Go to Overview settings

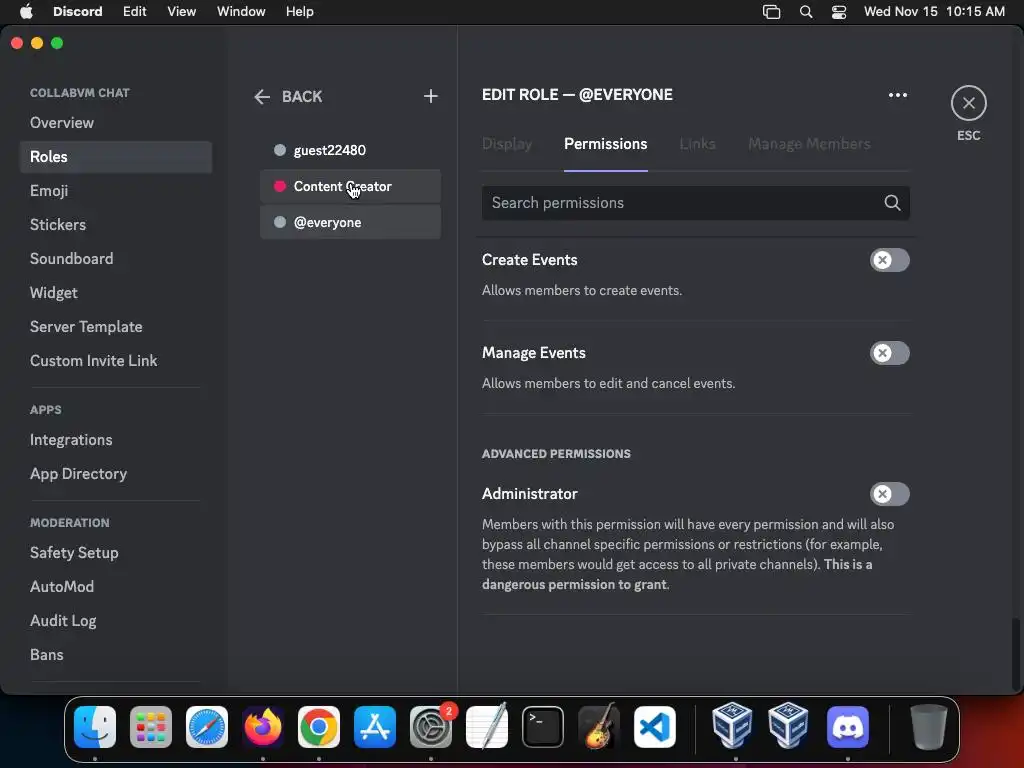coord(116,123)
